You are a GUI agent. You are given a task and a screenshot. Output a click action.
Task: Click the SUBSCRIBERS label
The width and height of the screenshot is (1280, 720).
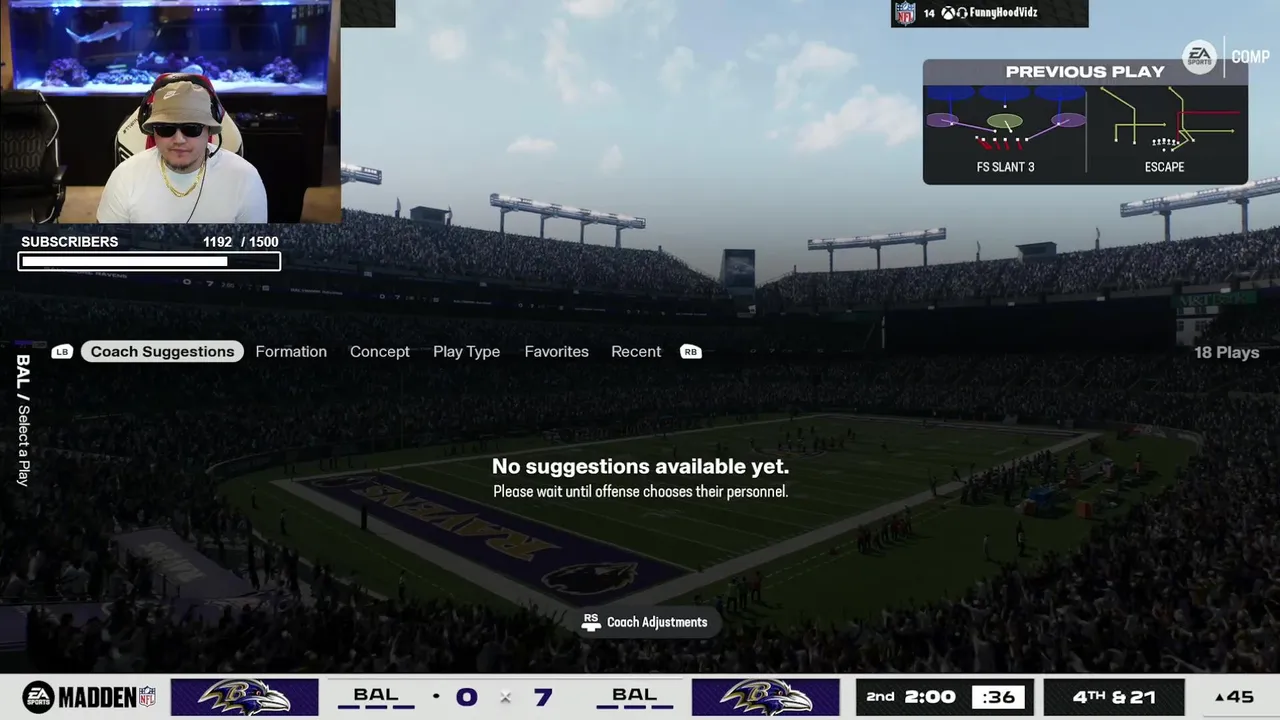[69, 242]
